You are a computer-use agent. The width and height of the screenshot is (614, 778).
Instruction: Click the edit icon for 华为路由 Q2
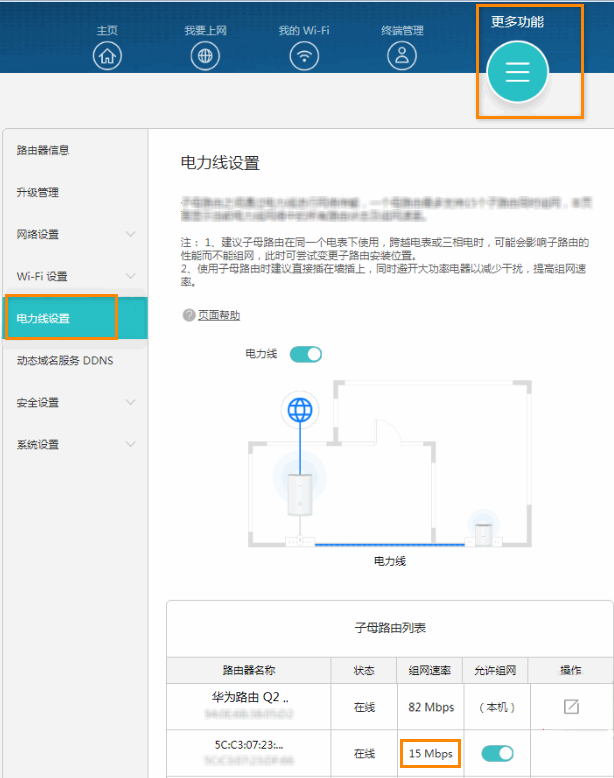(571, 707)
